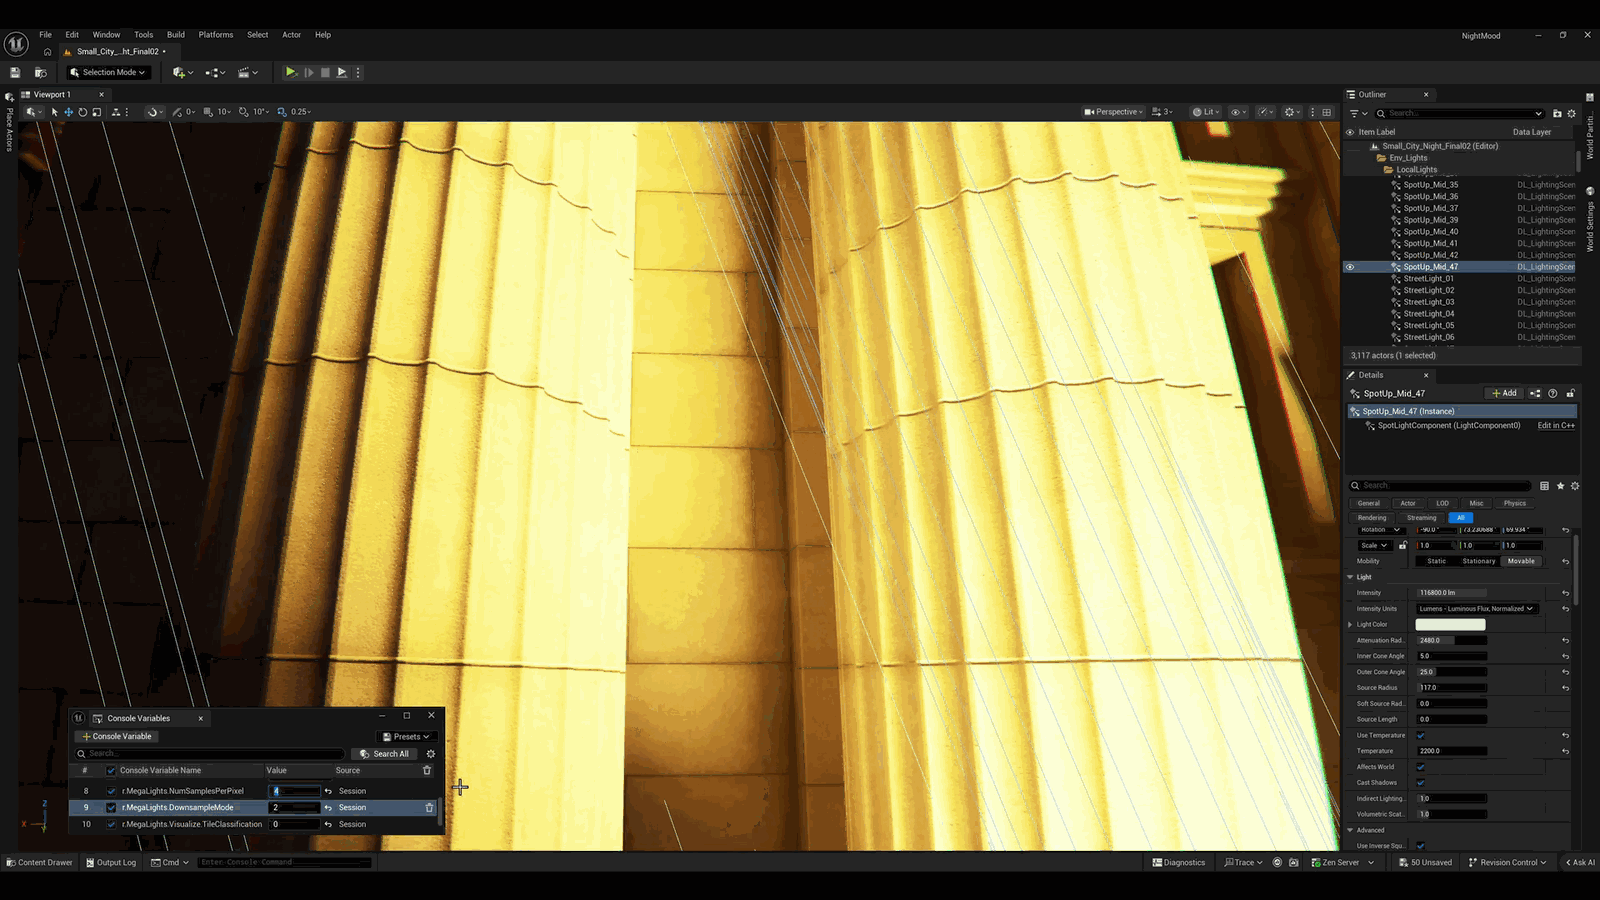
Task: Click the Stop simulation button
Action: click(325, 72)
